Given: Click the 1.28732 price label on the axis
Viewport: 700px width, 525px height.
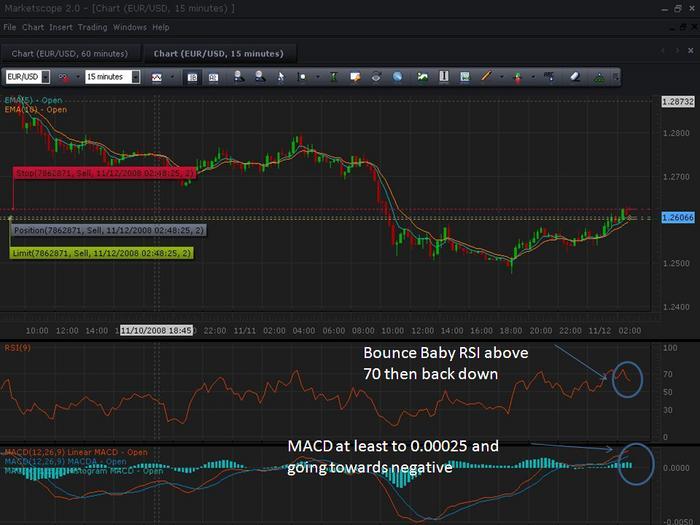Looking at the screenshot, I should 678,102.
